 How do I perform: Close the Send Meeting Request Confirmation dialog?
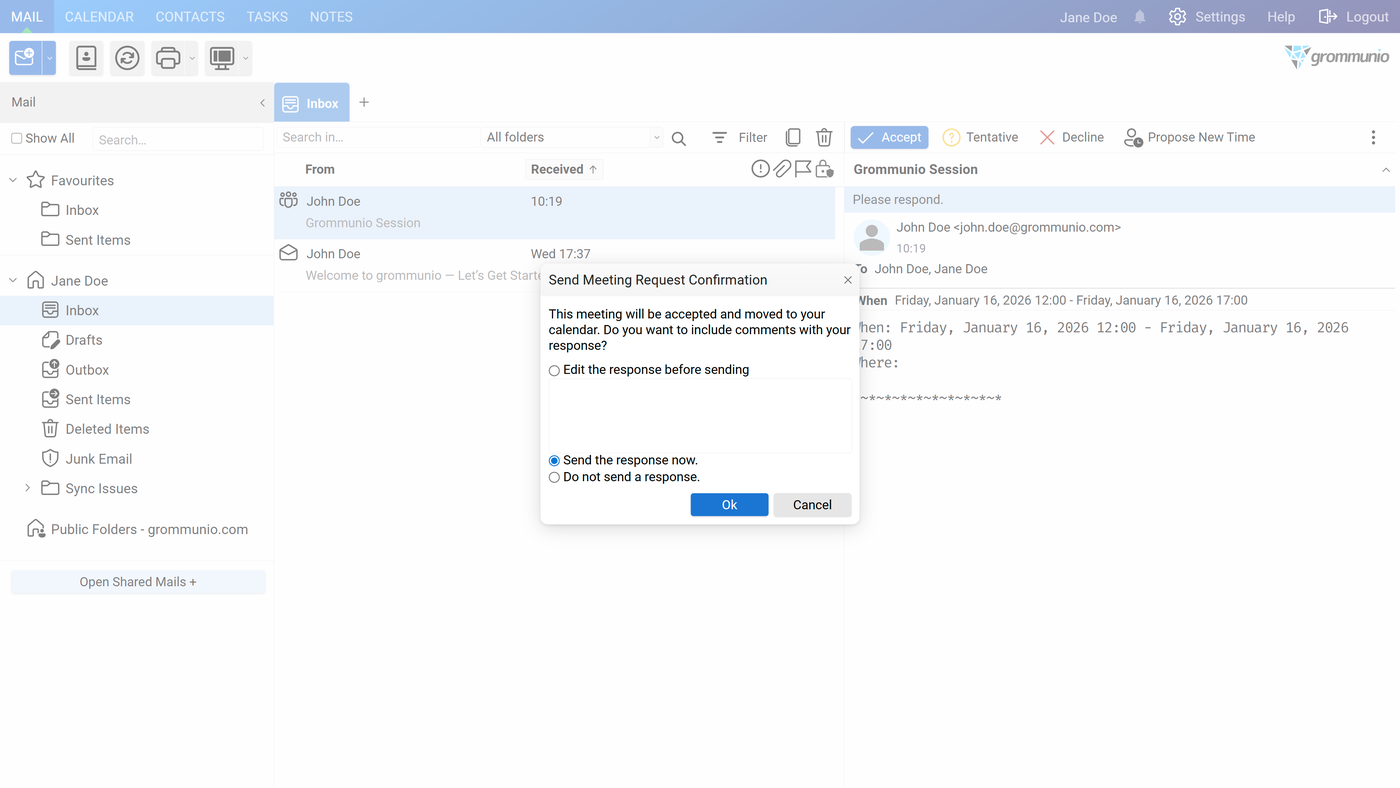(848, 280)
